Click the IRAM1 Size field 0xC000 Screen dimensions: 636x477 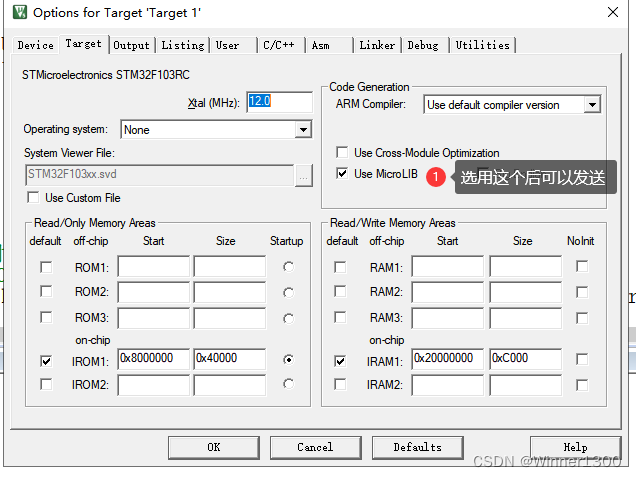[526, 359]
